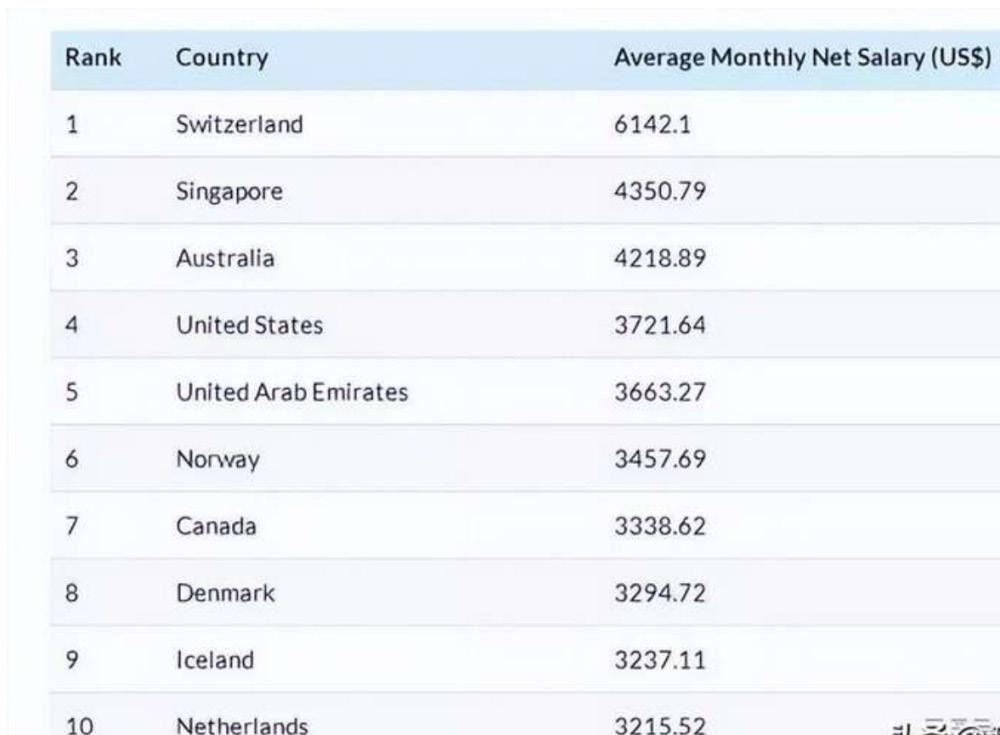Click the Singapore country cell

[229, 192]
